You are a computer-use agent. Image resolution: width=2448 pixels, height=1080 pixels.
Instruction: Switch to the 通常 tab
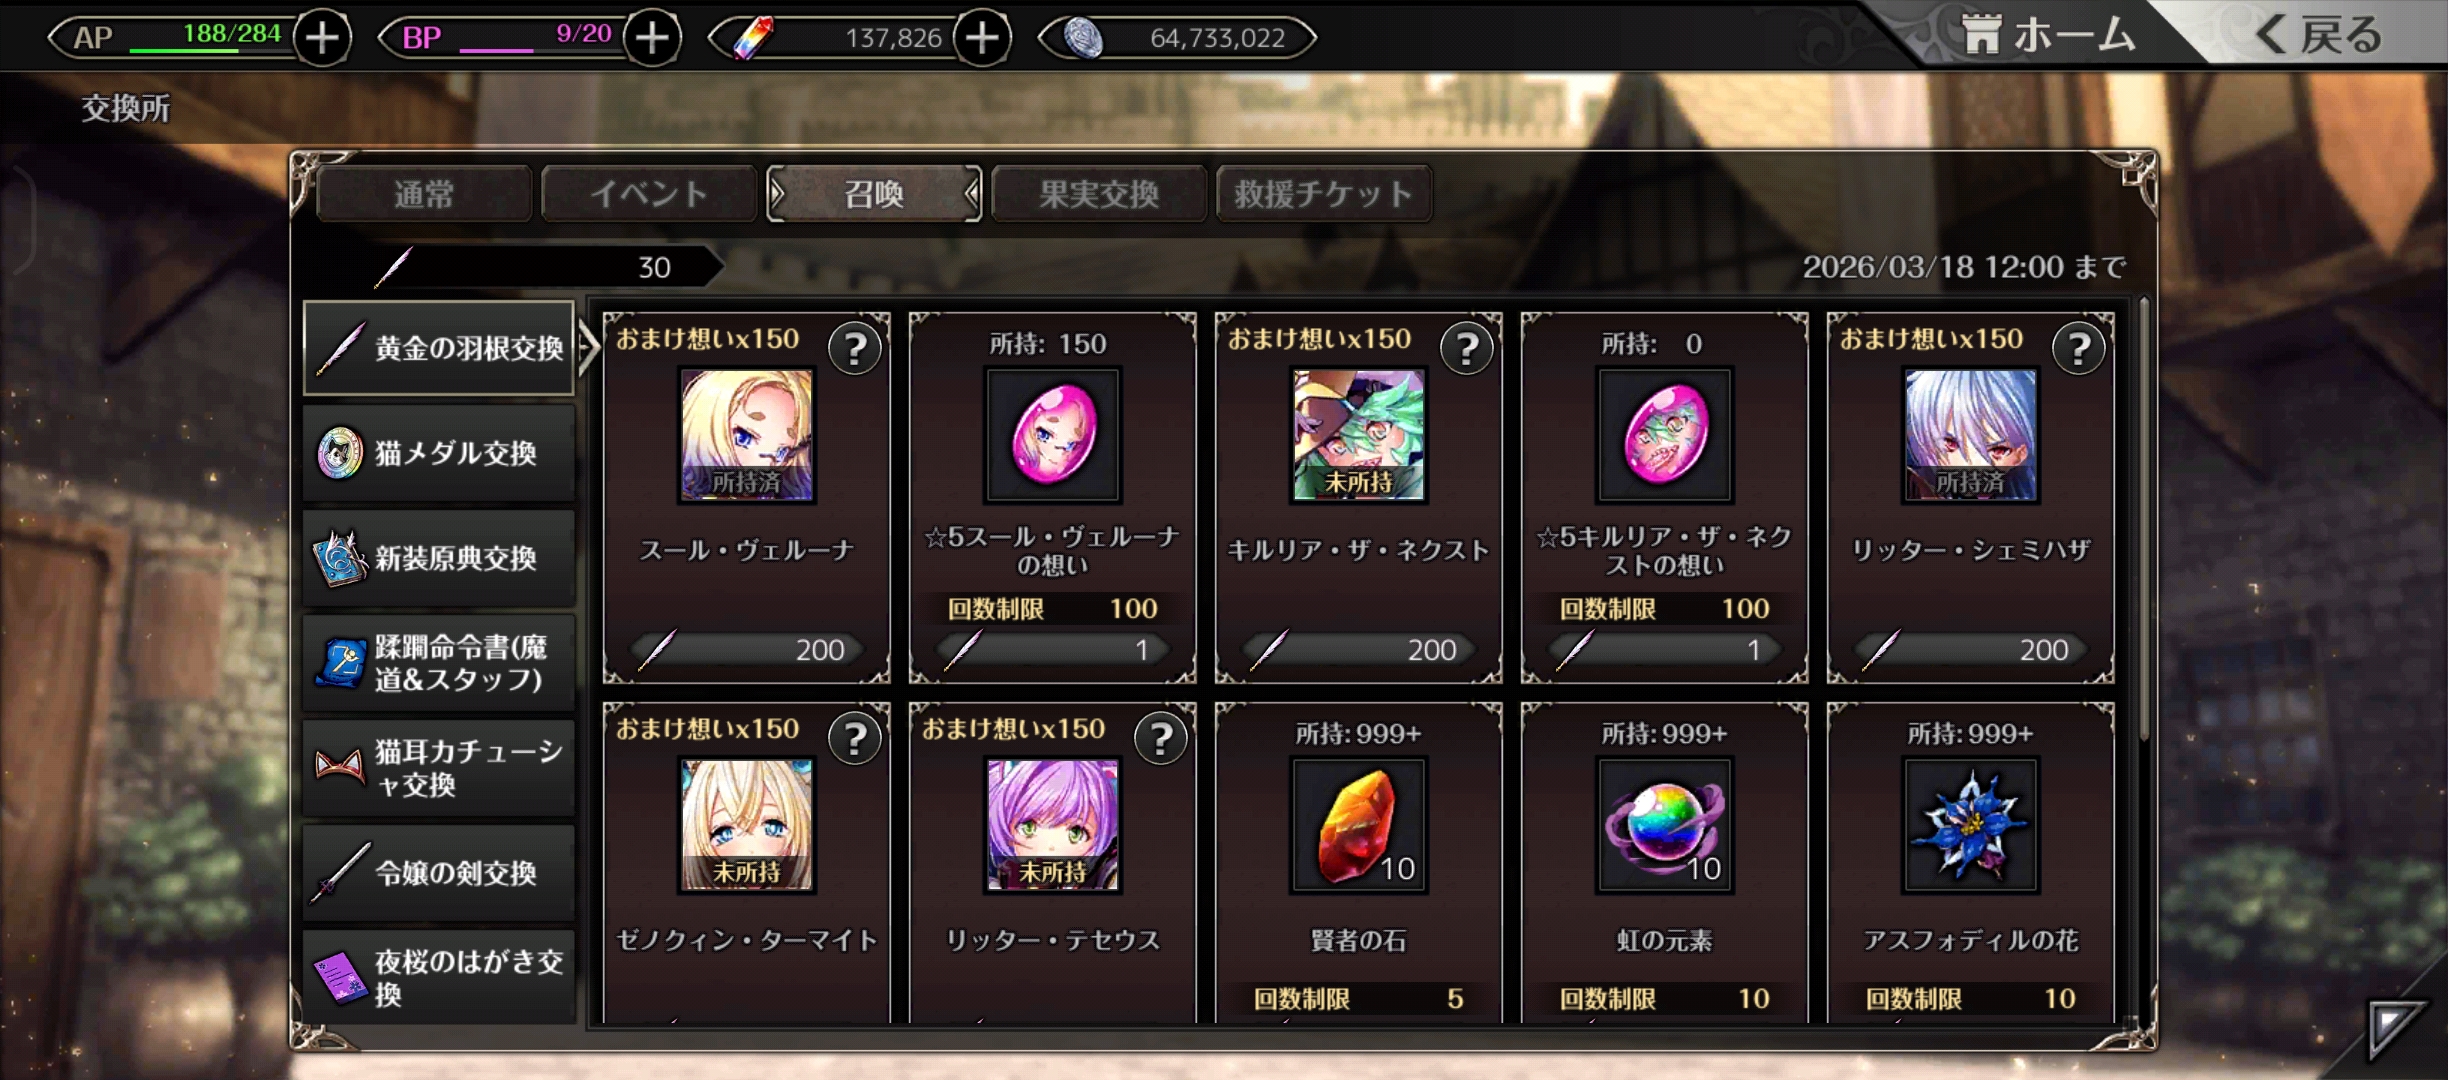424,194
